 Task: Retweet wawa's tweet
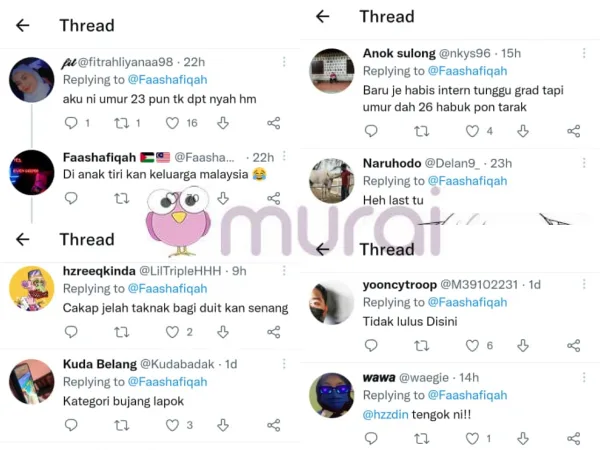point(422,438)
